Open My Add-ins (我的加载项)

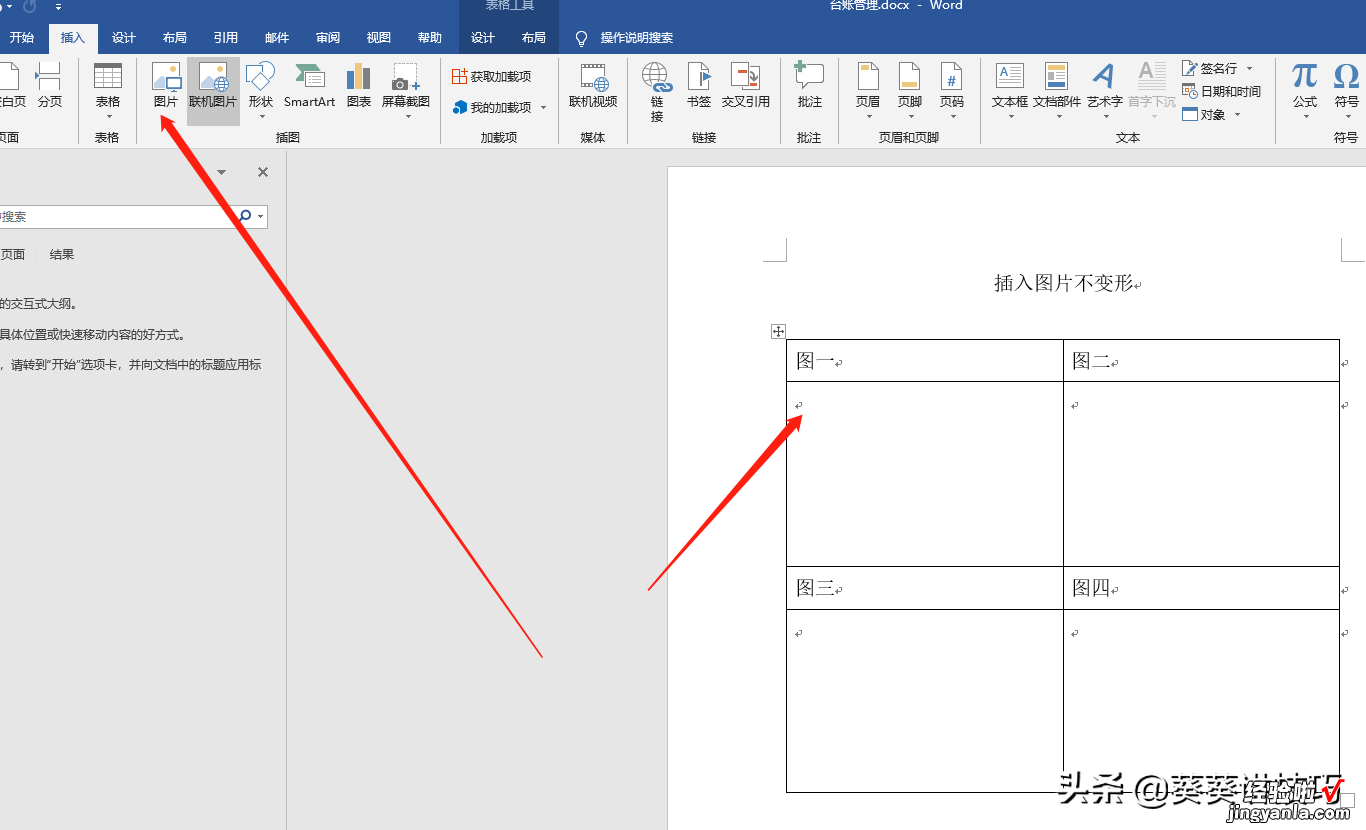tap(492, 107)
